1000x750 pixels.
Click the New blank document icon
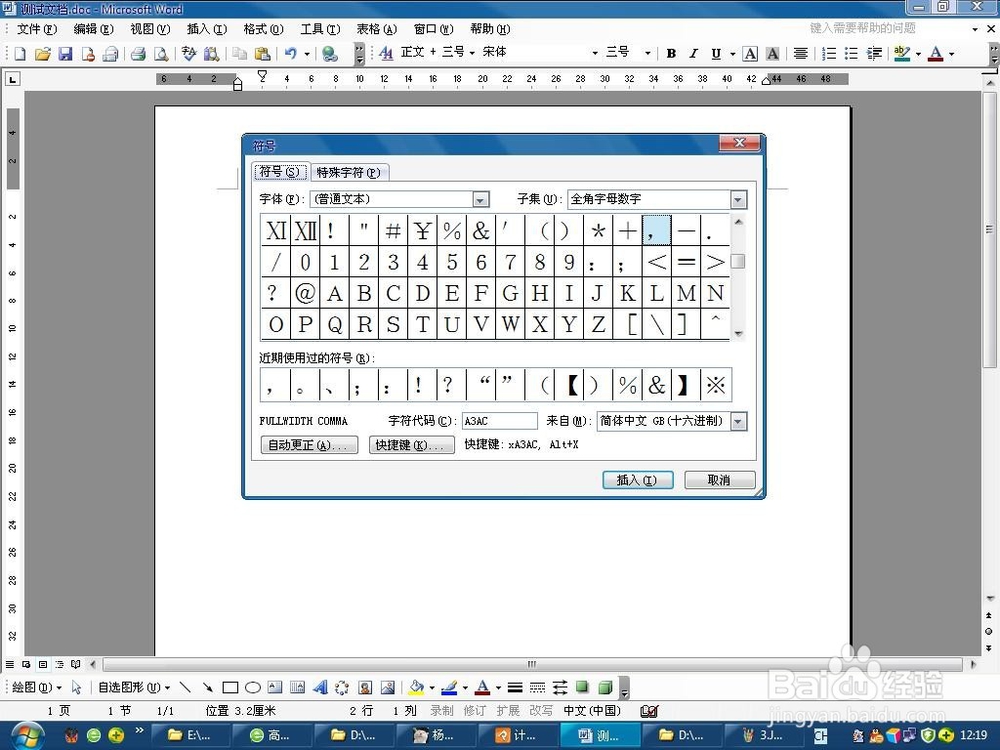[20, 54]
